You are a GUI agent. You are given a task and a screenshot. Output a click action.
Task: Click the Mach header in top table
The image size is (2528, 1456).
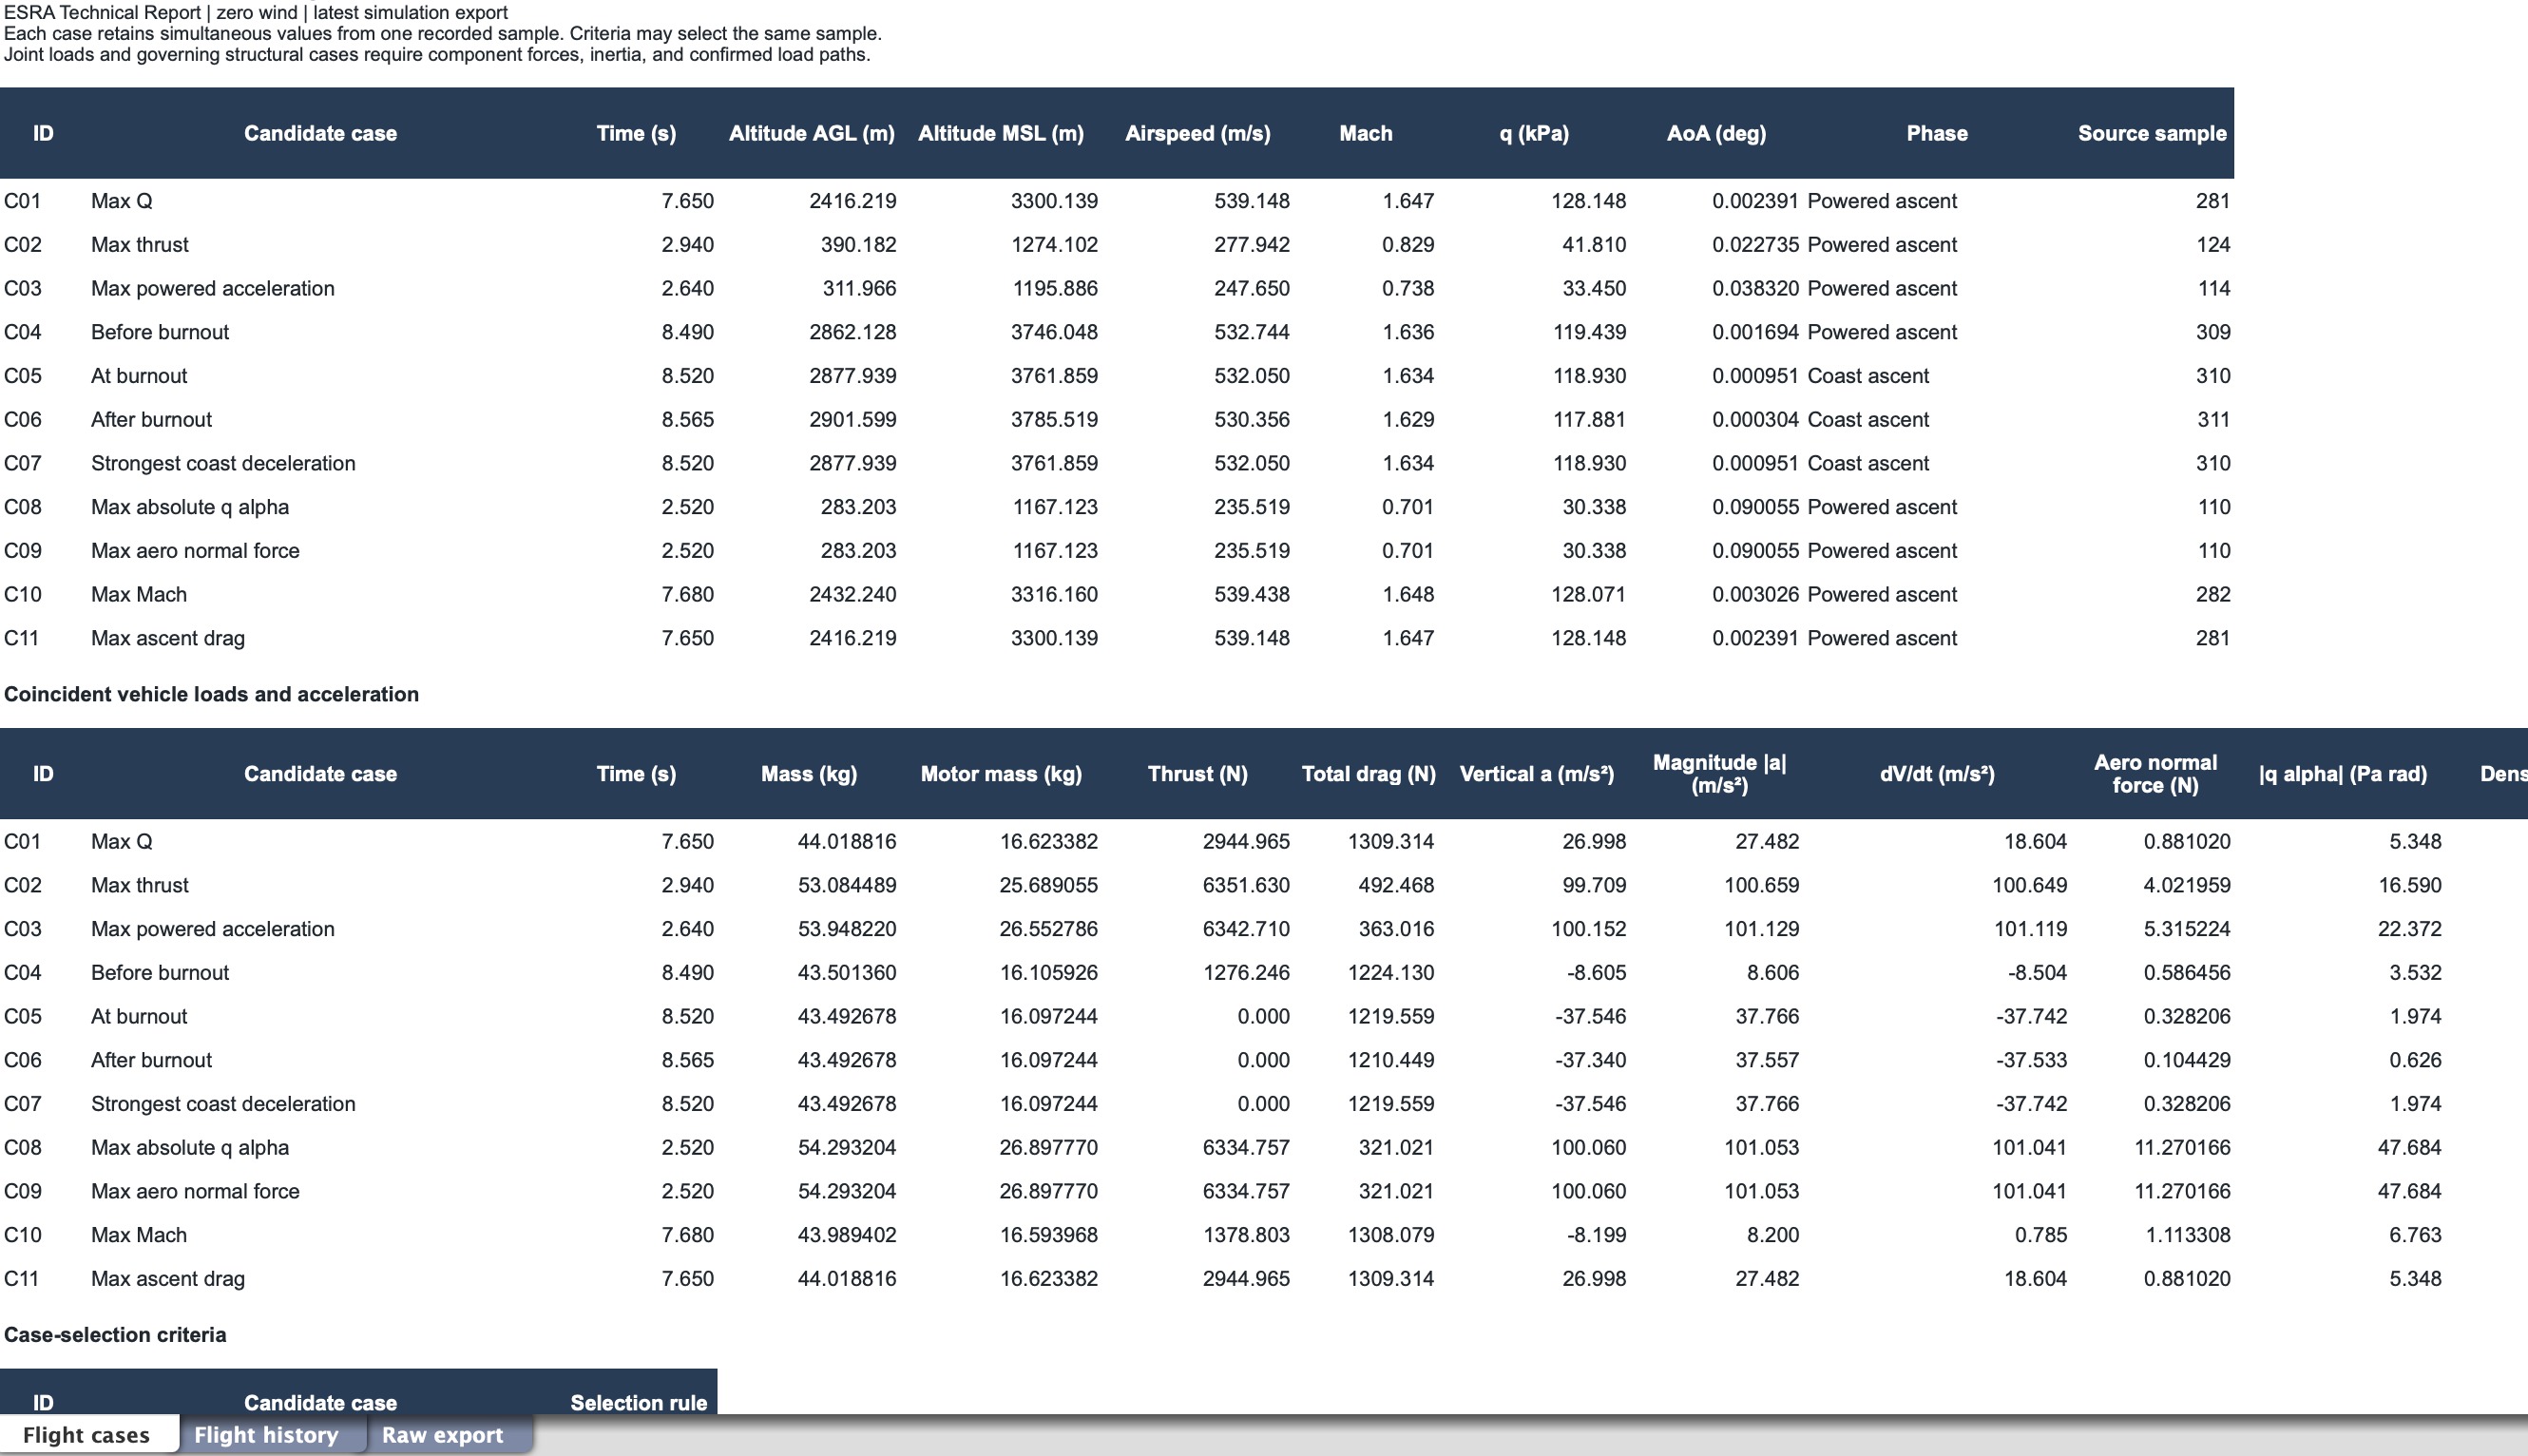tap(1365, 133)
